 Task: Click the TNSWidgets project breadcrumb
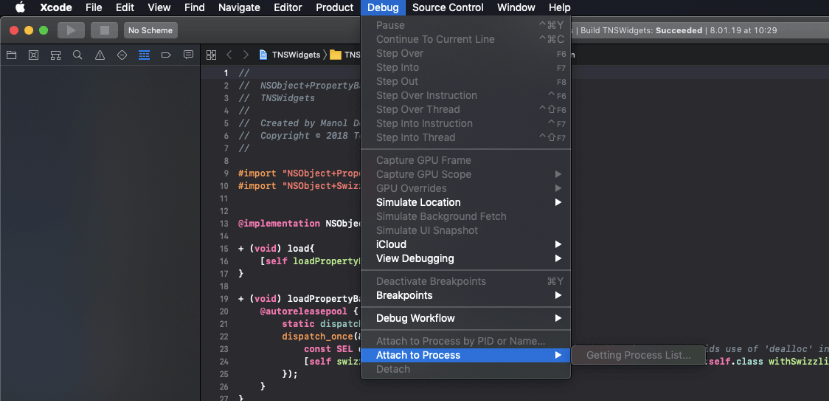(x=290, y=55)
